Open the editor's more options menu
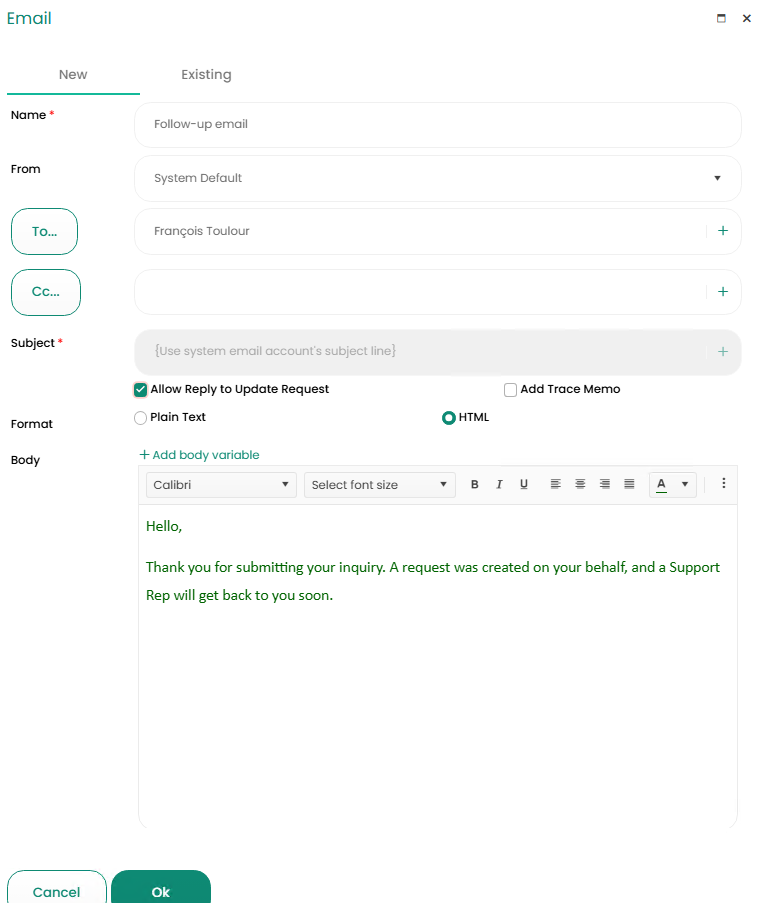764x904 pixels. (x=724, y=484)
